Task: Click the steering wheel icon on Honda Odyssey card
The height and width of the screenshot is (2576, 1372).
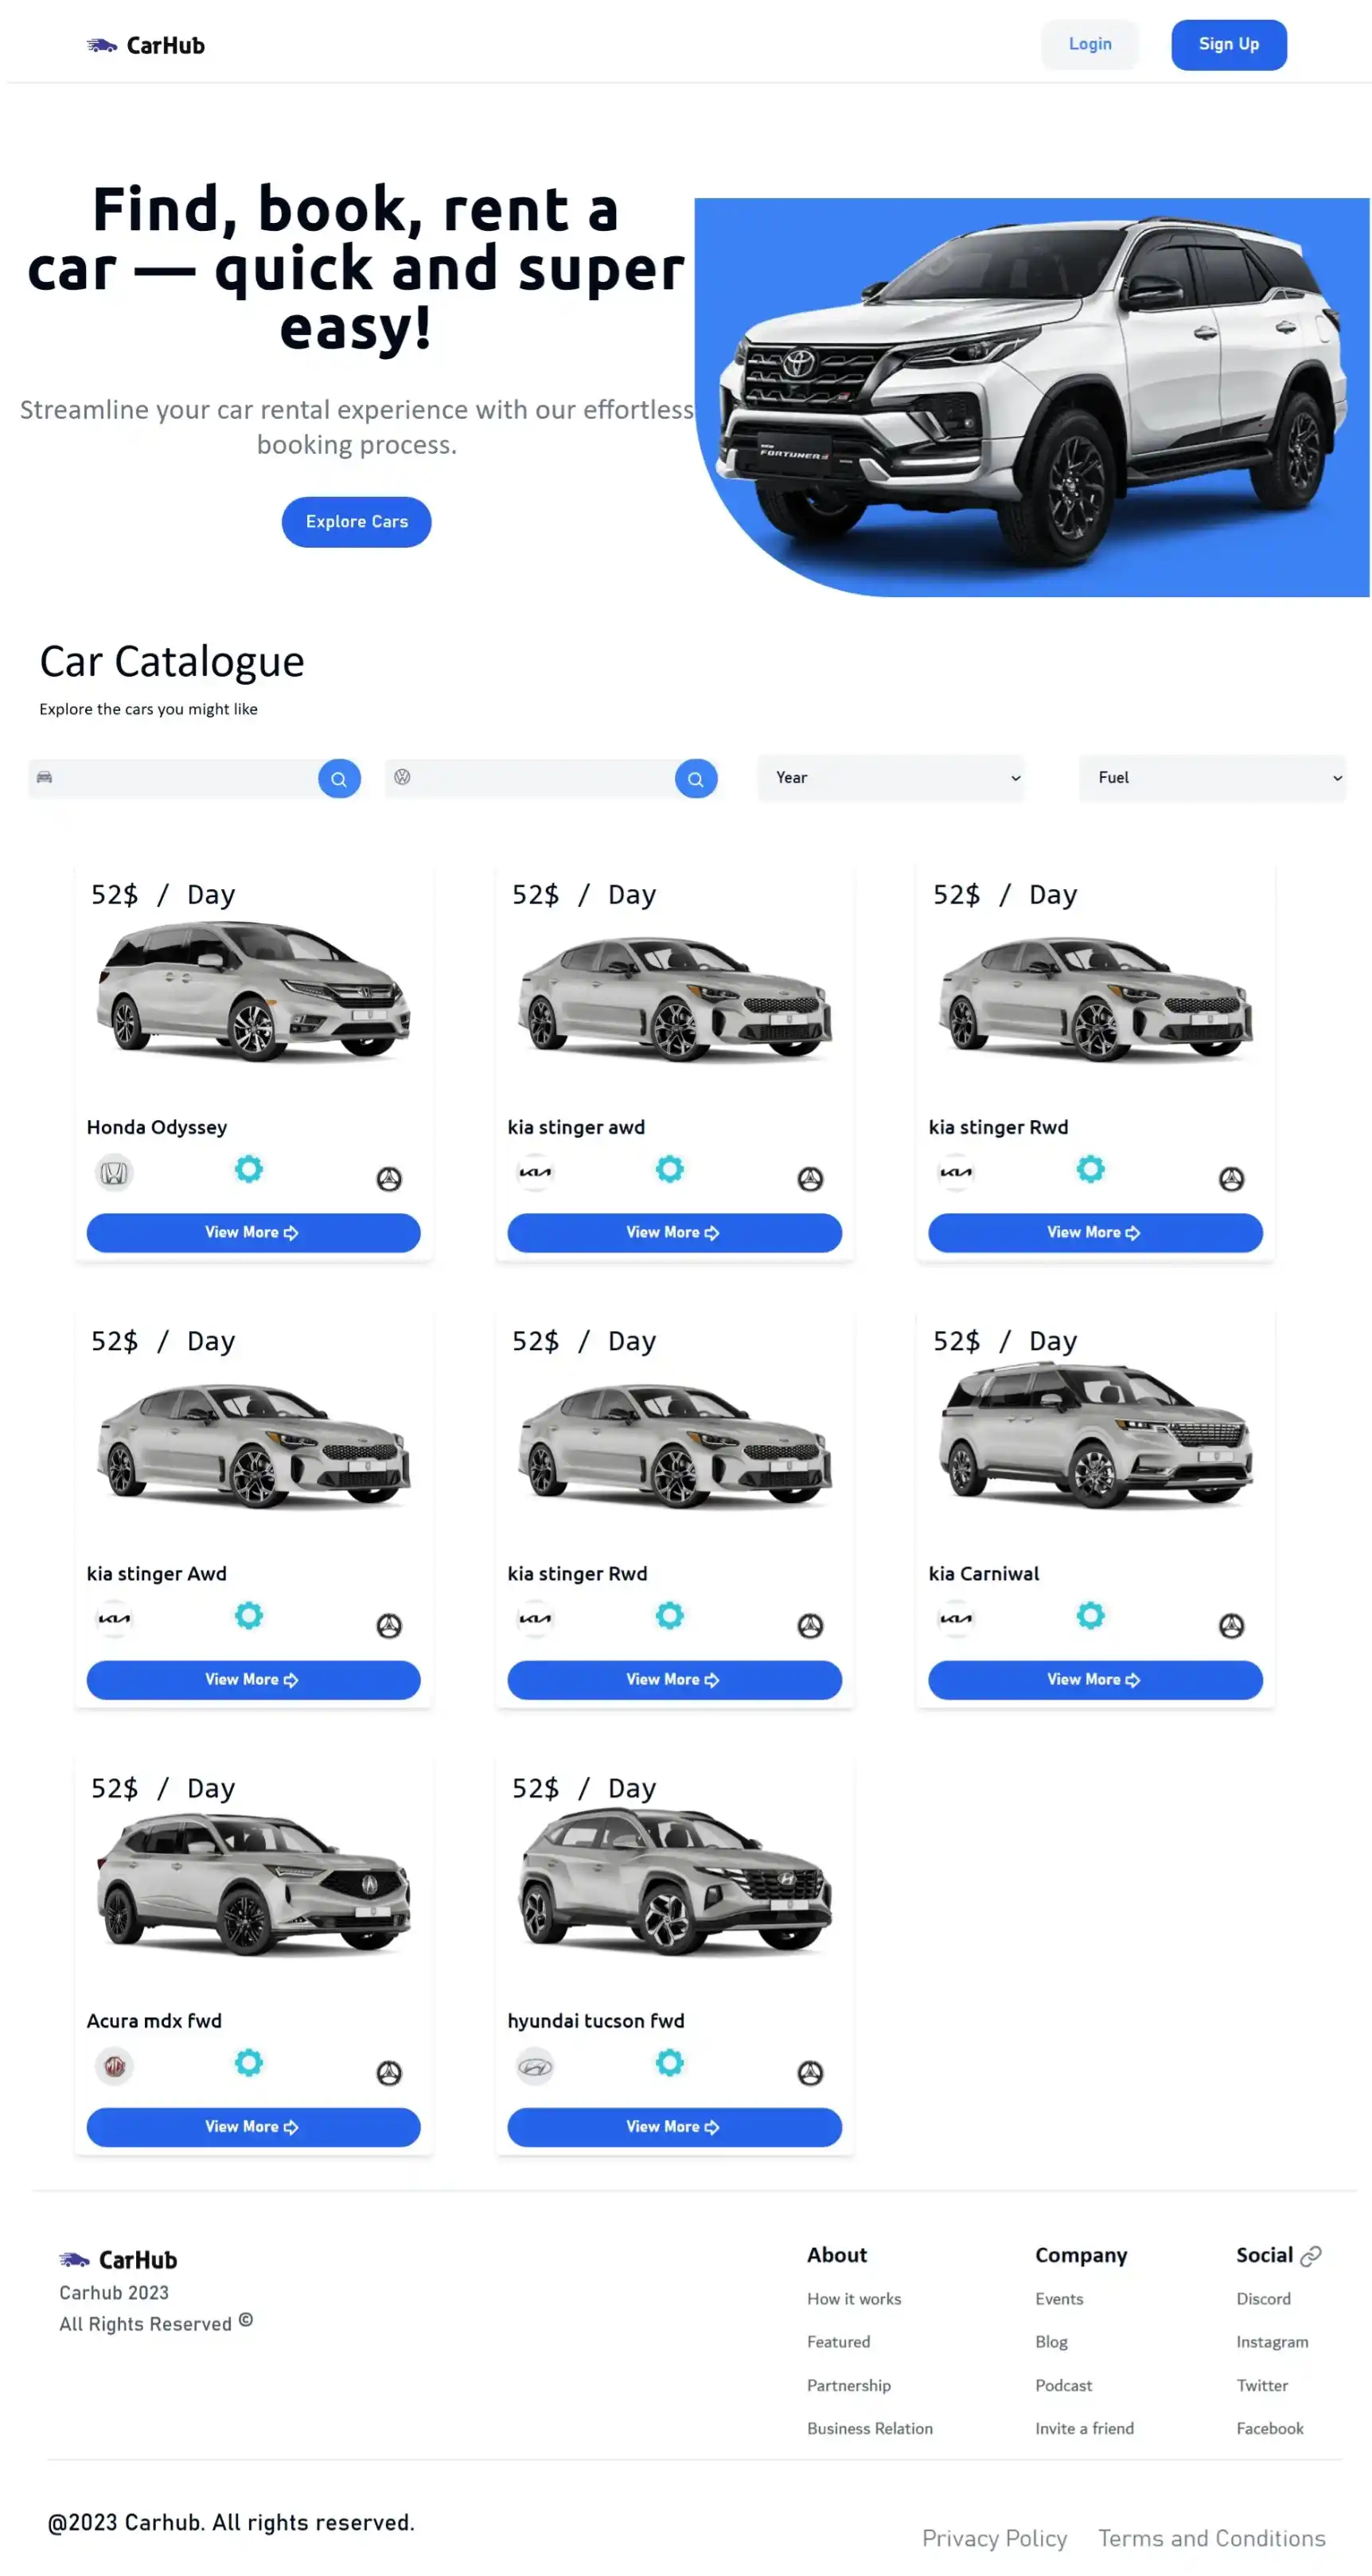Action: click(x=390, y=1179)
